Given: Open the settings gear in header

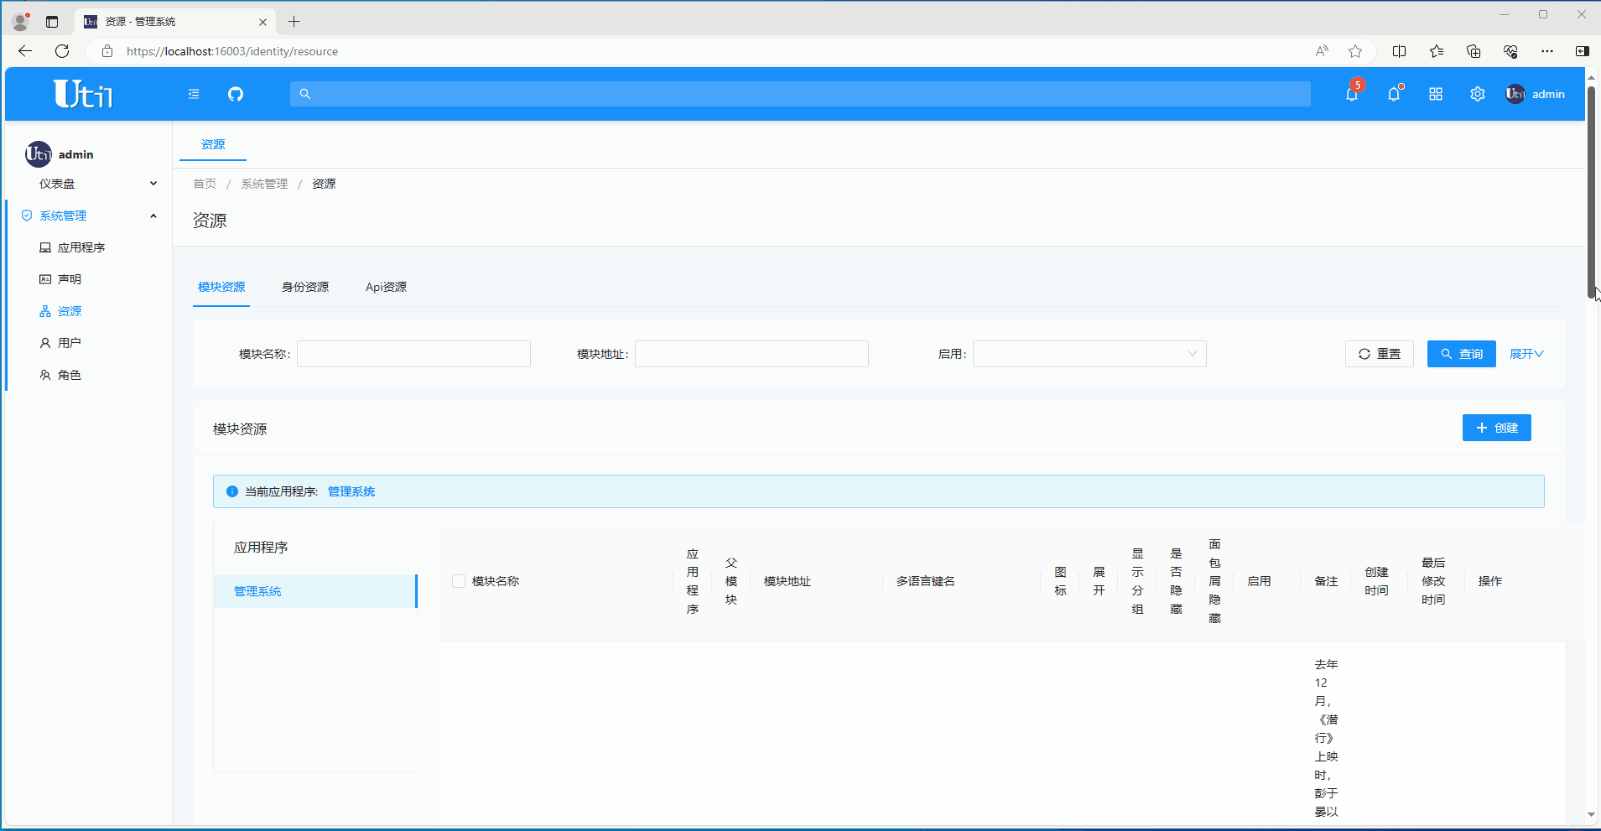Looking at the screenshot, I should point(1477,94).
